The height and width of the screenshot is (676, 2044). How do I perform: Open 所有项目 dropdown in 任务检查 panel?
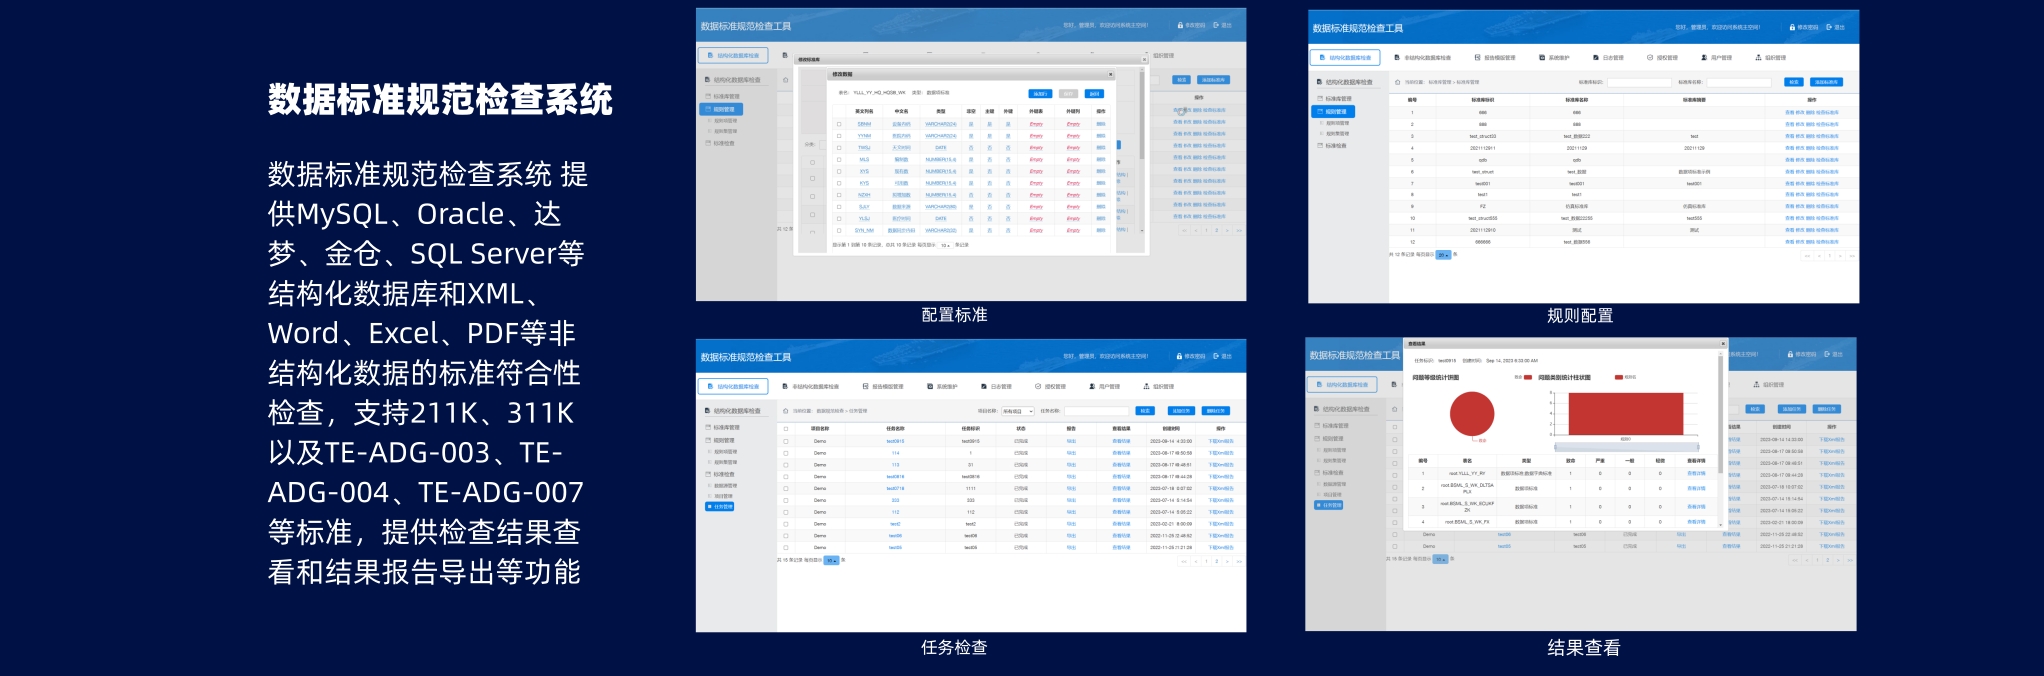pyautogui.click(x=1018, y=411)
